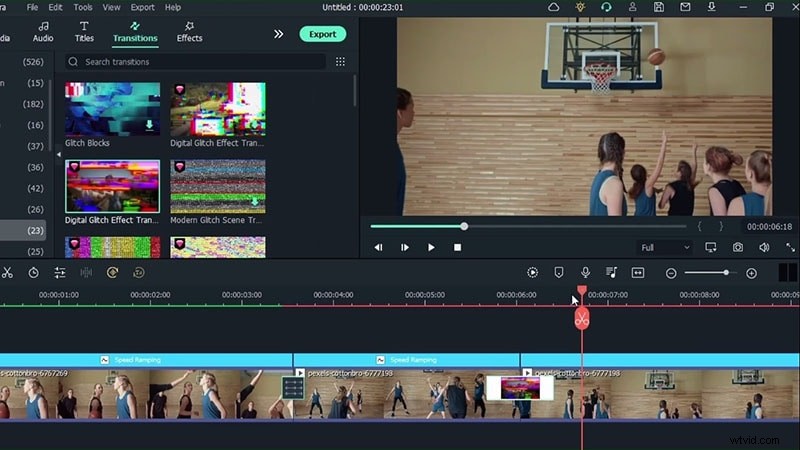Click the transition between first two clips
Image resolution: width=800 pixels, height=450 pixels.
[293, 389]
